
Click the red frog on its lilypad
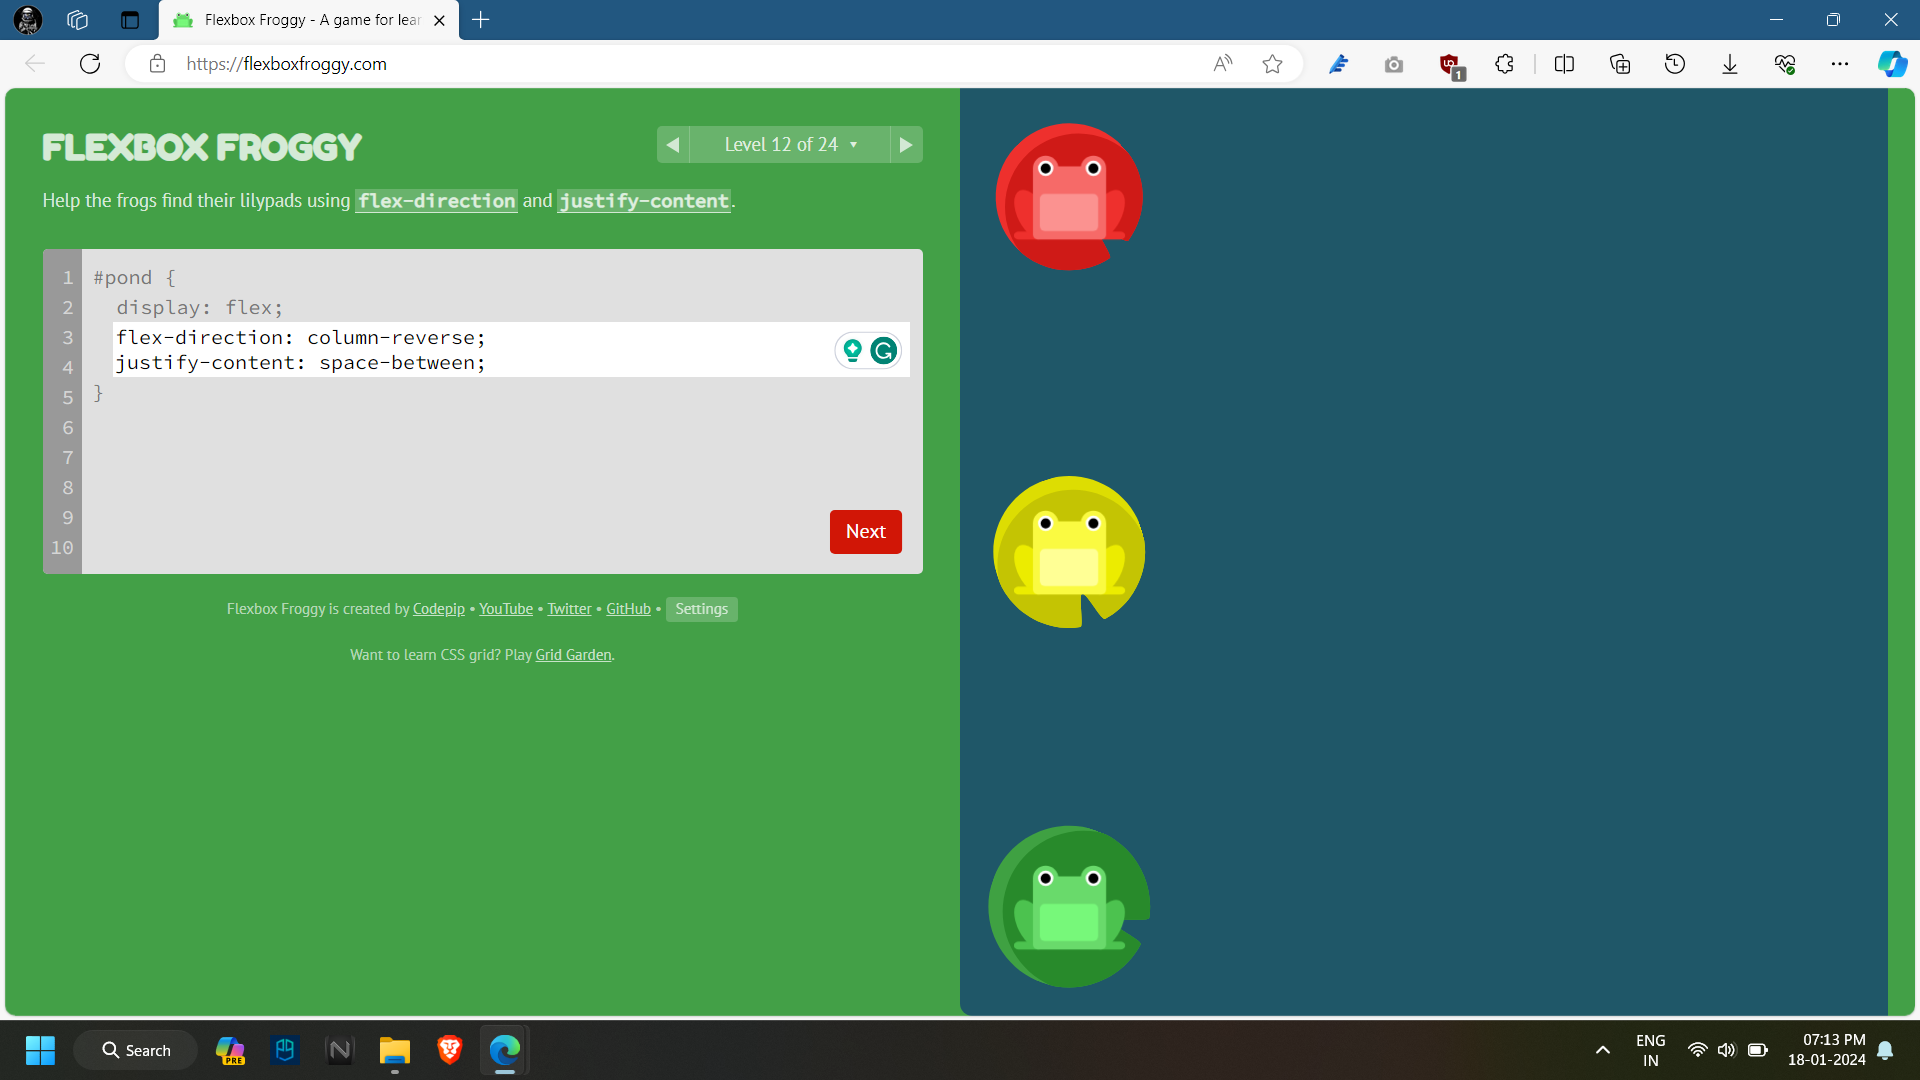[1069, 197]
